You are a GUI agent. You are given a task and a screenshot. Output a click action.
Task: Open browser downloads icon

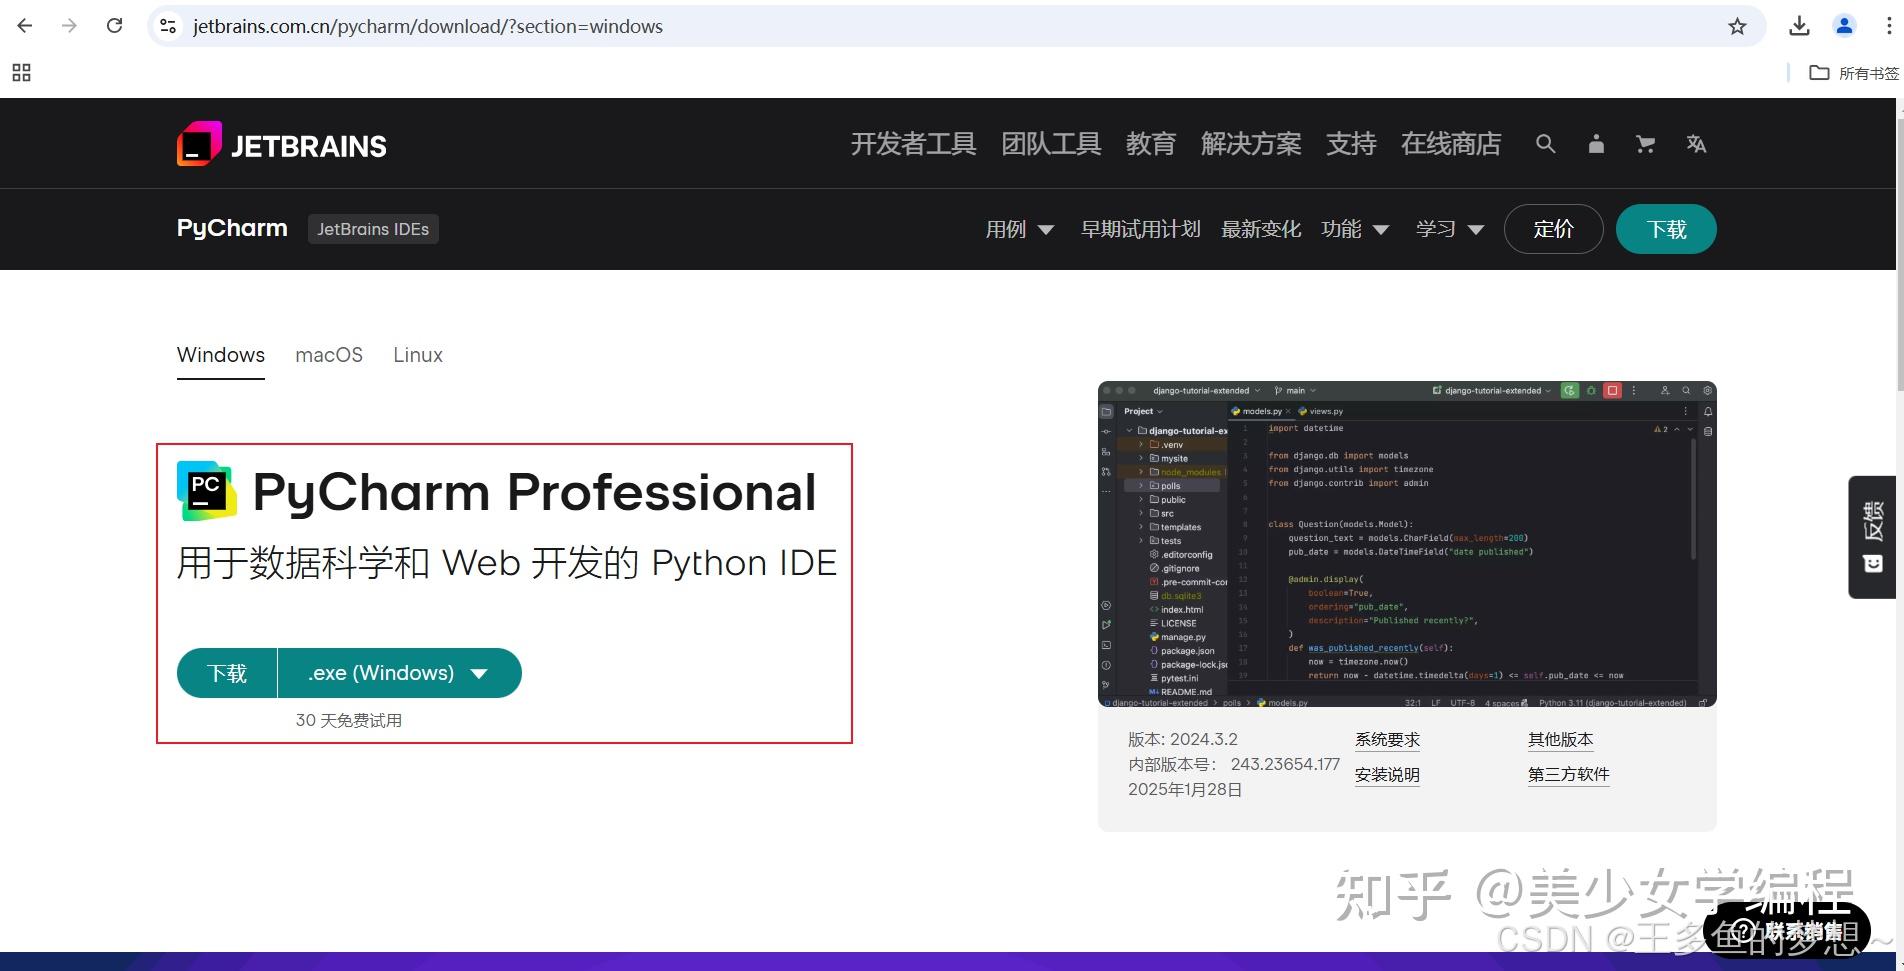pyautogui.click(x=1798, y=26)
